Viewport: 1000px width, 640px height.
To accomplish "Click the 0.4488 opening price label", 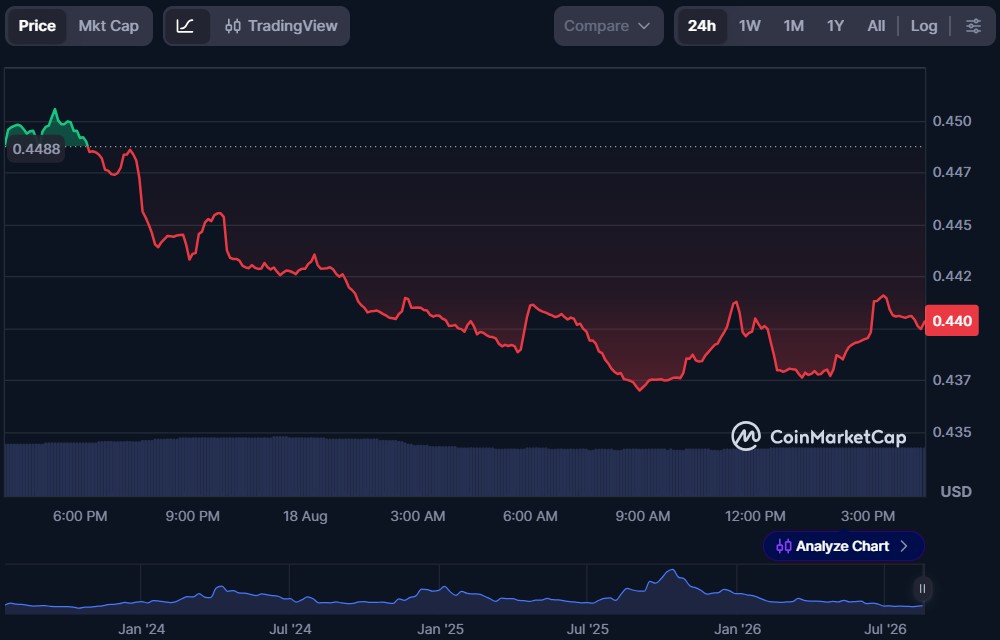I will pyautogui.click(x=36, y=149).
